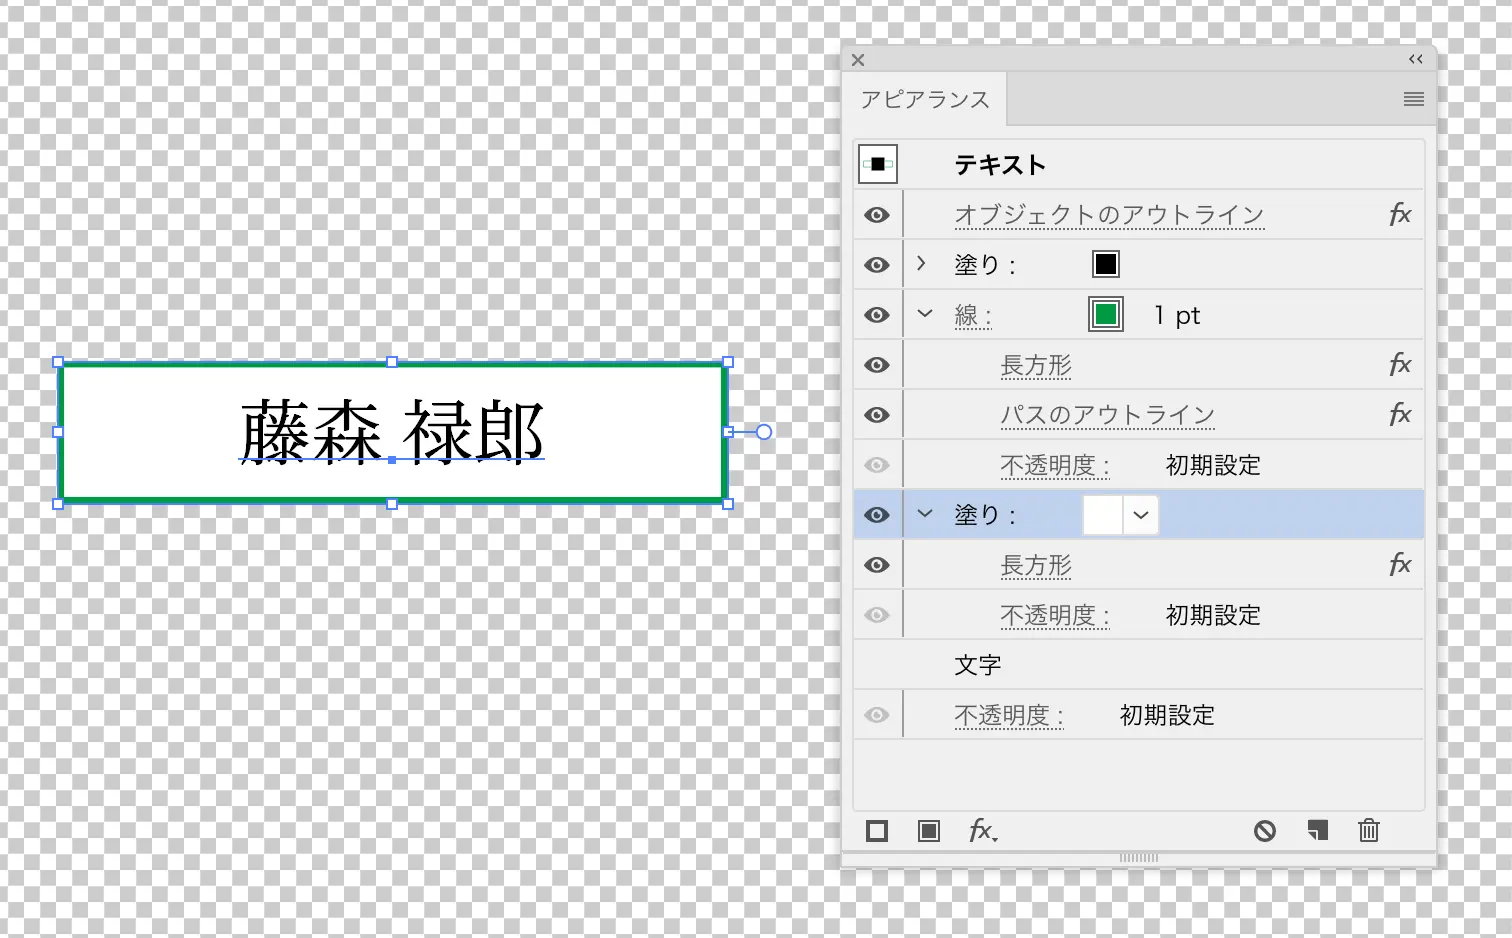Click the アピアランスを消去 icon
Viewport: 1512px width, 938px height.
click(1264, 831)
